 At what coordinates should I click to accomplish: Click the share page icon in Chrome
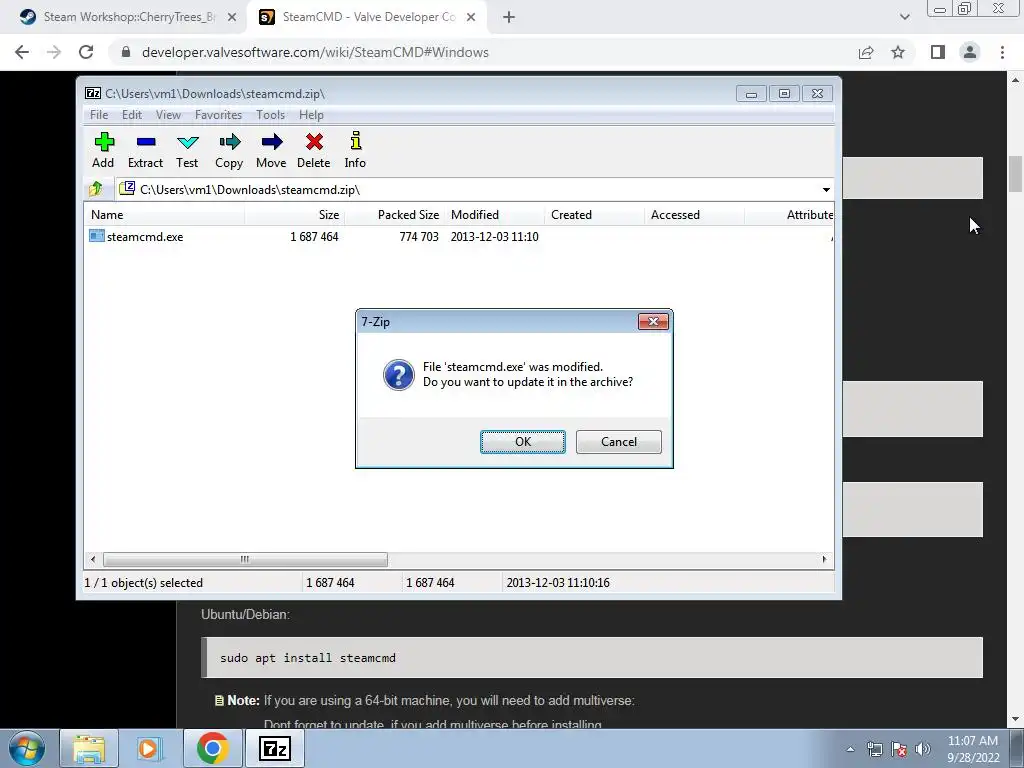pos(866,52)
